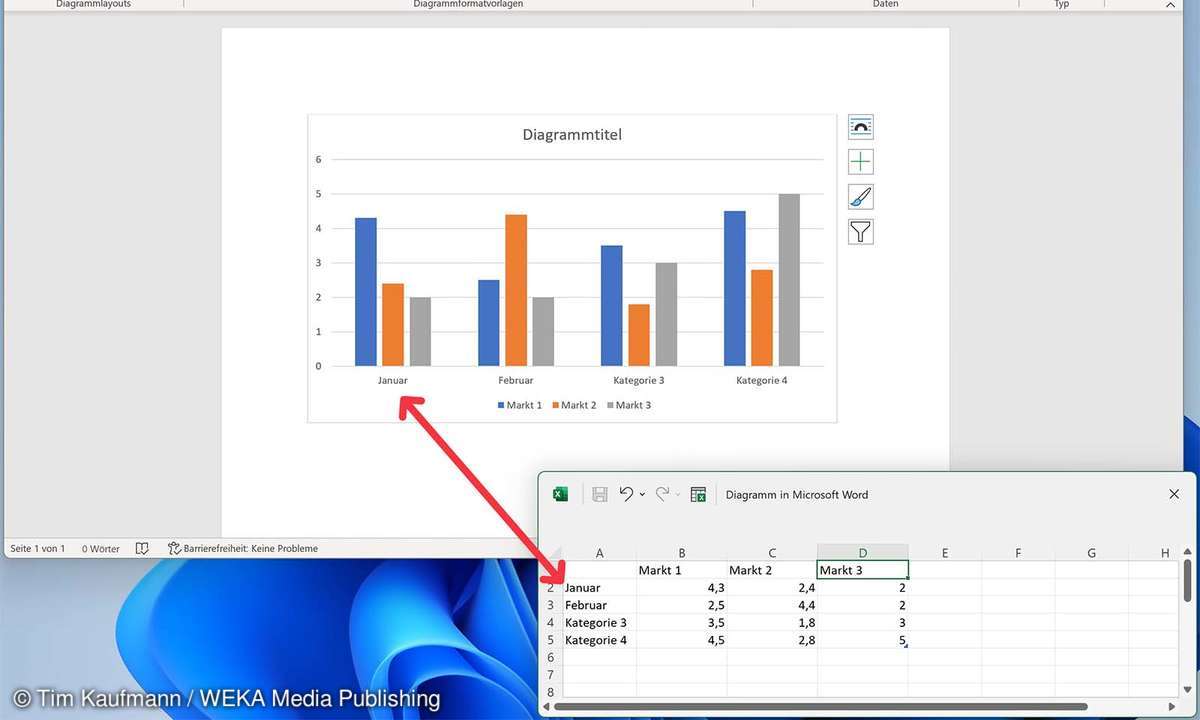
Task: Open Chart Filters funnel button
Action: [x=860, y=232]
